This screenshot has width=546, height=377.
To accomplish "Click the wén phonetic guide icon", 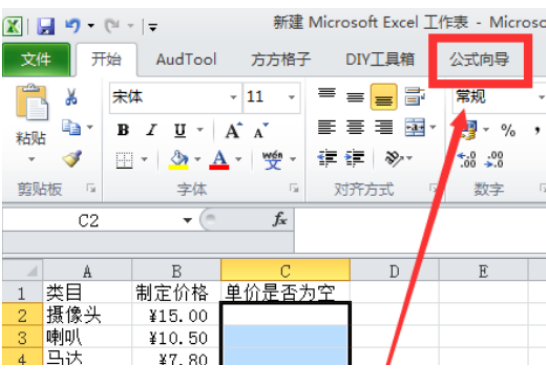I will 273,160.
